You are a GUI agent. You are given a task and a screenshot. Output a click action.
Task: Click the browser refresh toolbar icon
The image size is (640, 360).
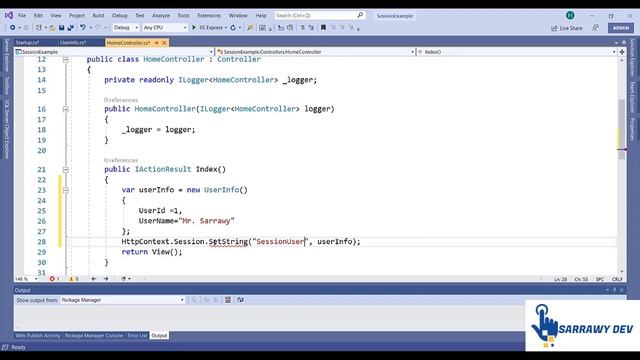pyautogui.click(x=233, y=27)
